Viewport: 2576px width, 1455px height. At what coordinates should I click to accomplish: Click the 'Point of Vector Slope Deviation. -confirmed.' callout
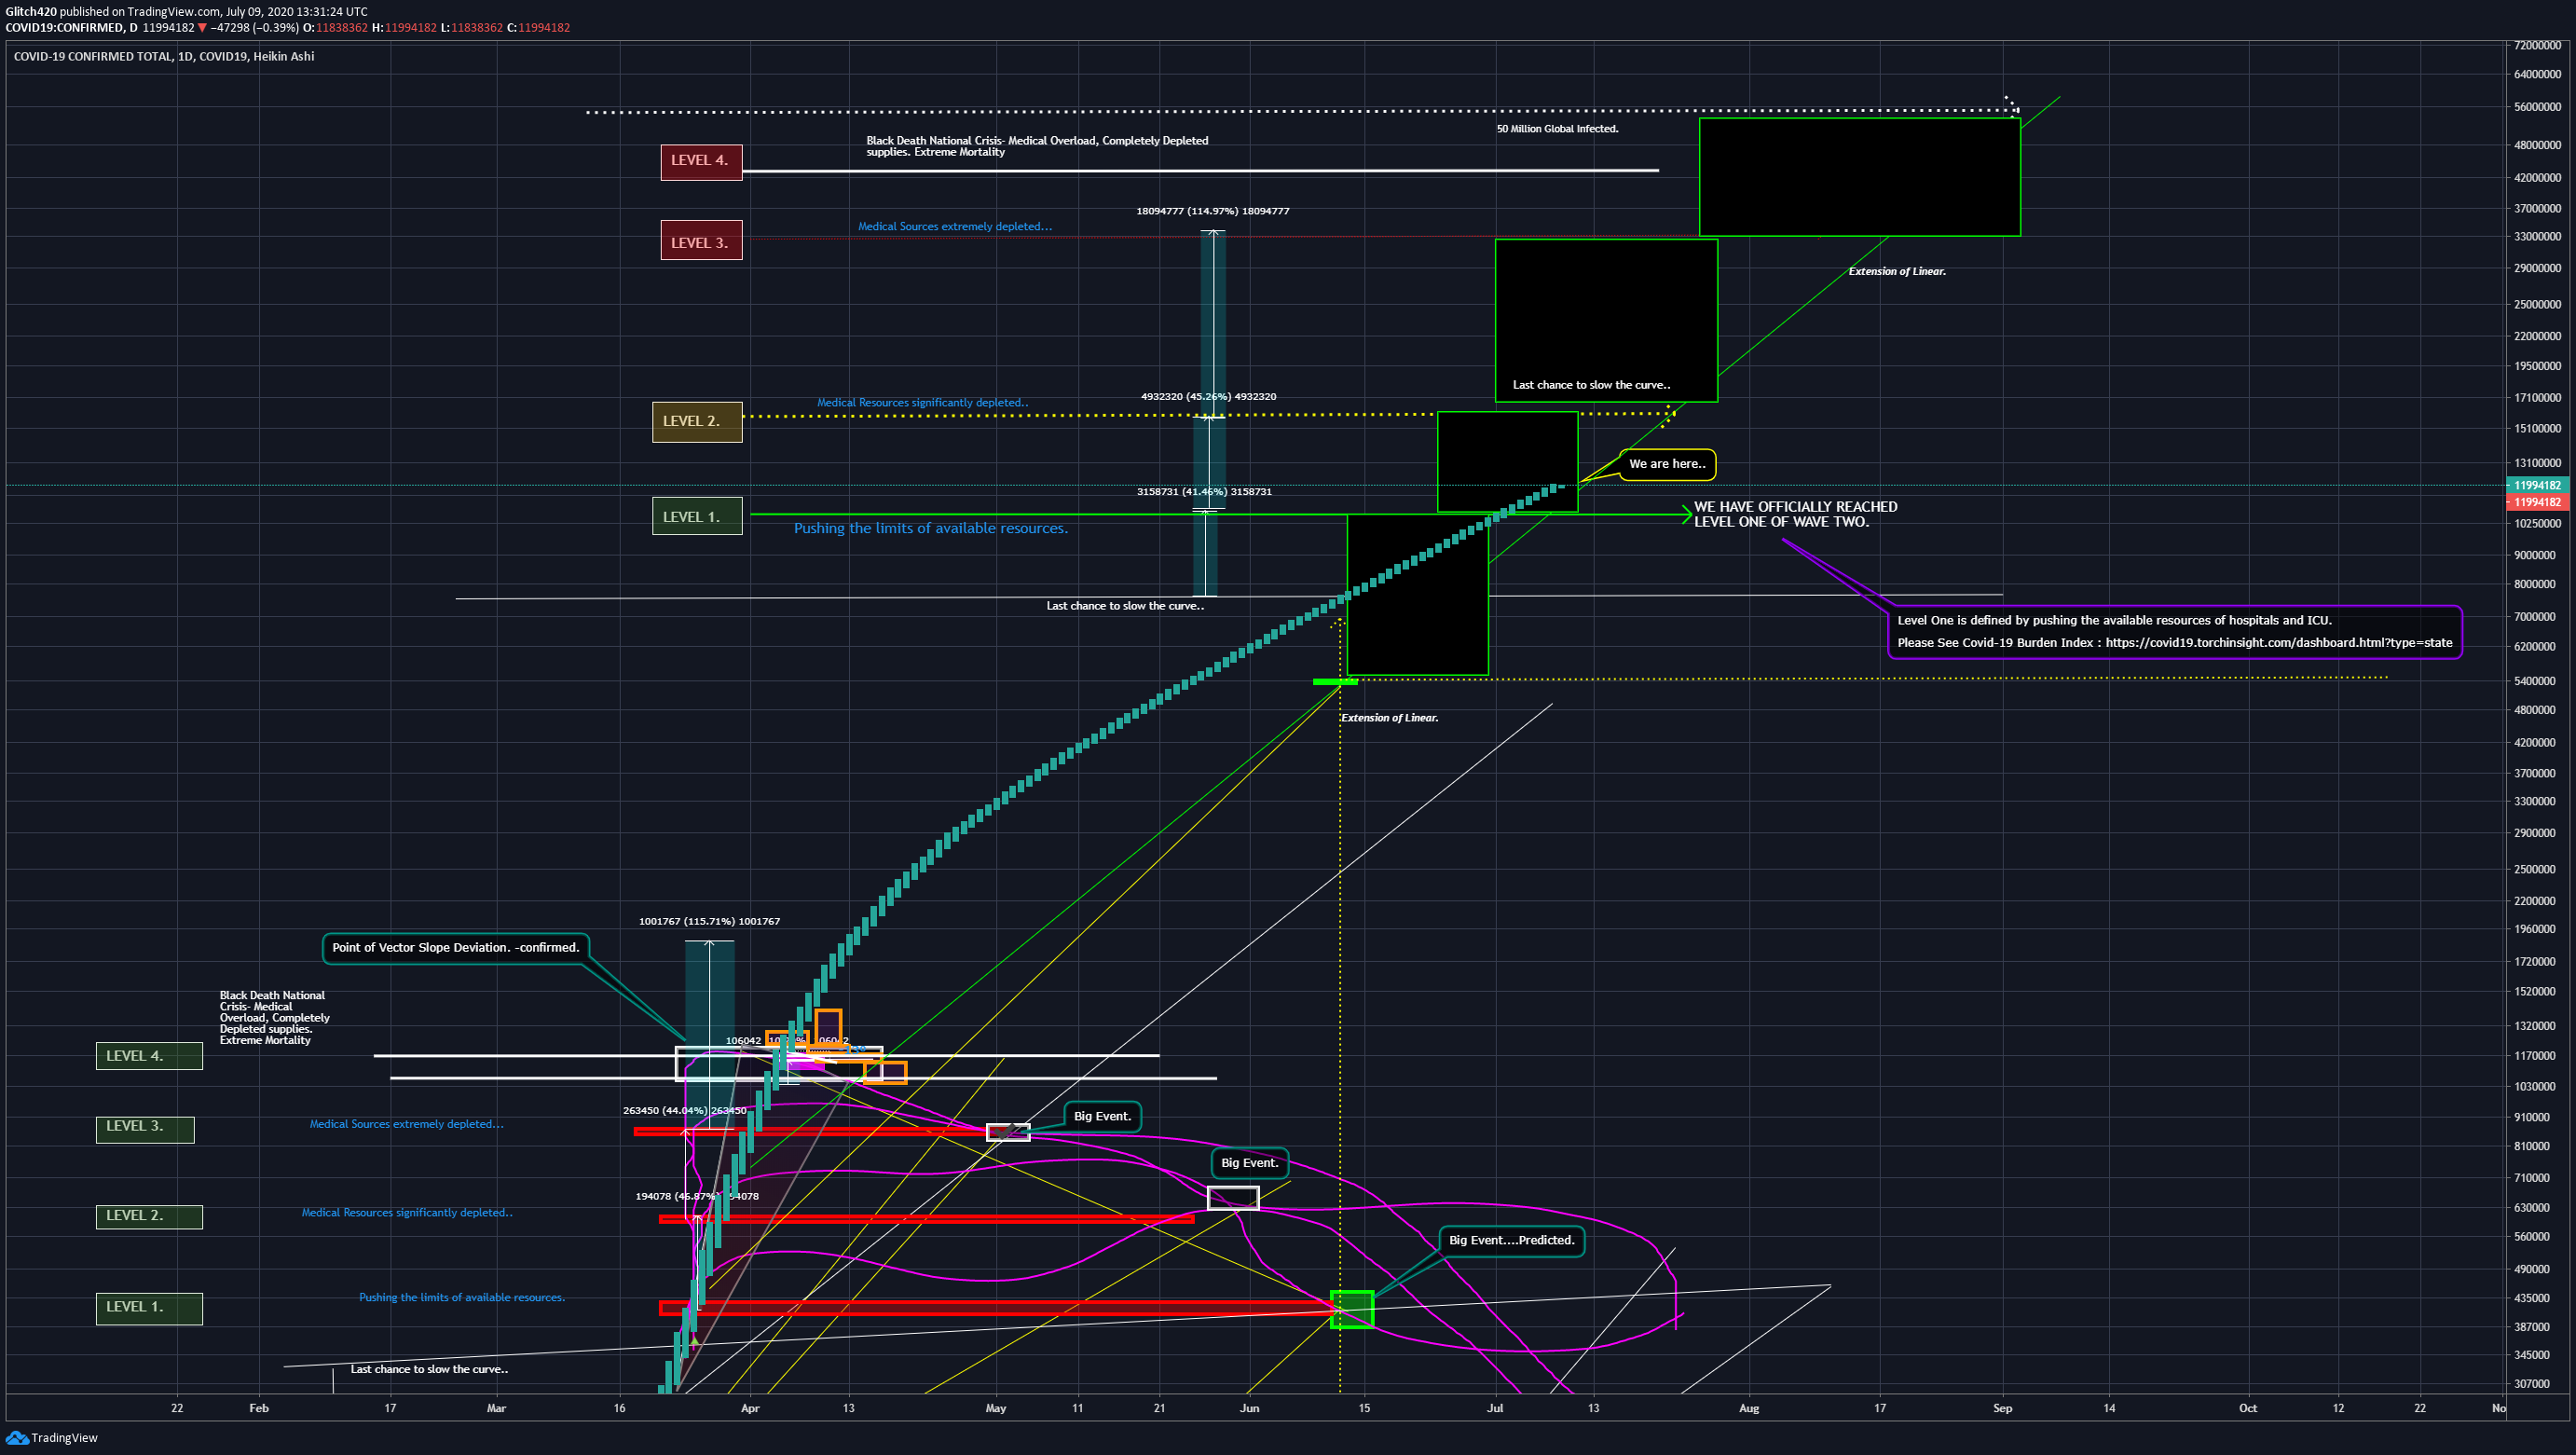tap(456, 948)
